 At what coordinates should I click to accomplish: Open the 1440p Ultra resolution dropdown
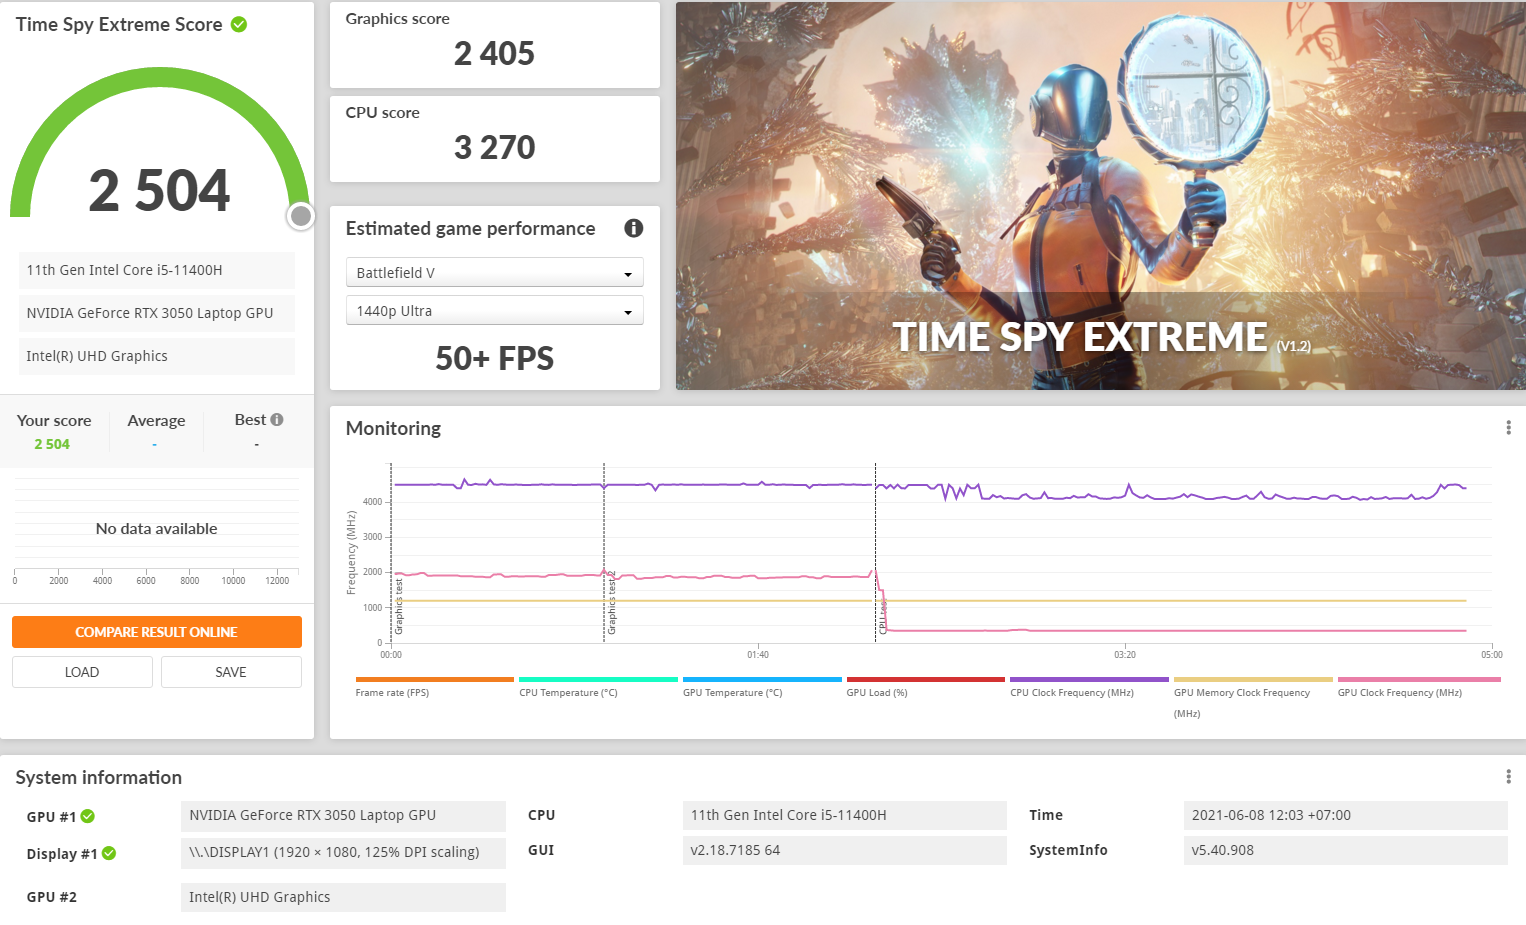point(494,311)
